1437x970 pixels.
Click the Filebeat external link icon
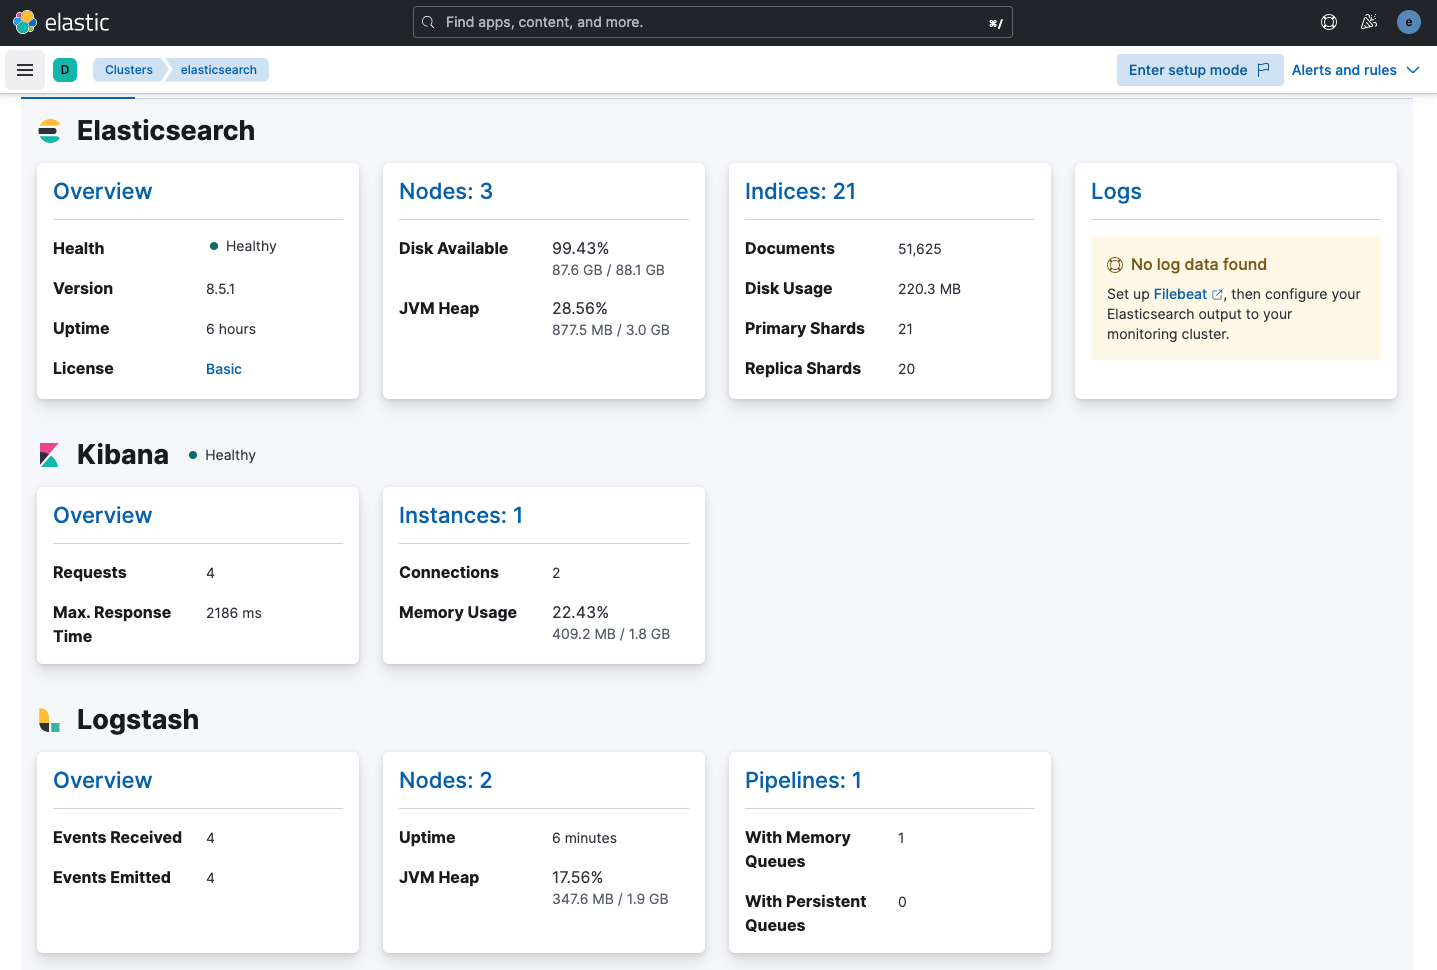click(x=1217, y=295)
